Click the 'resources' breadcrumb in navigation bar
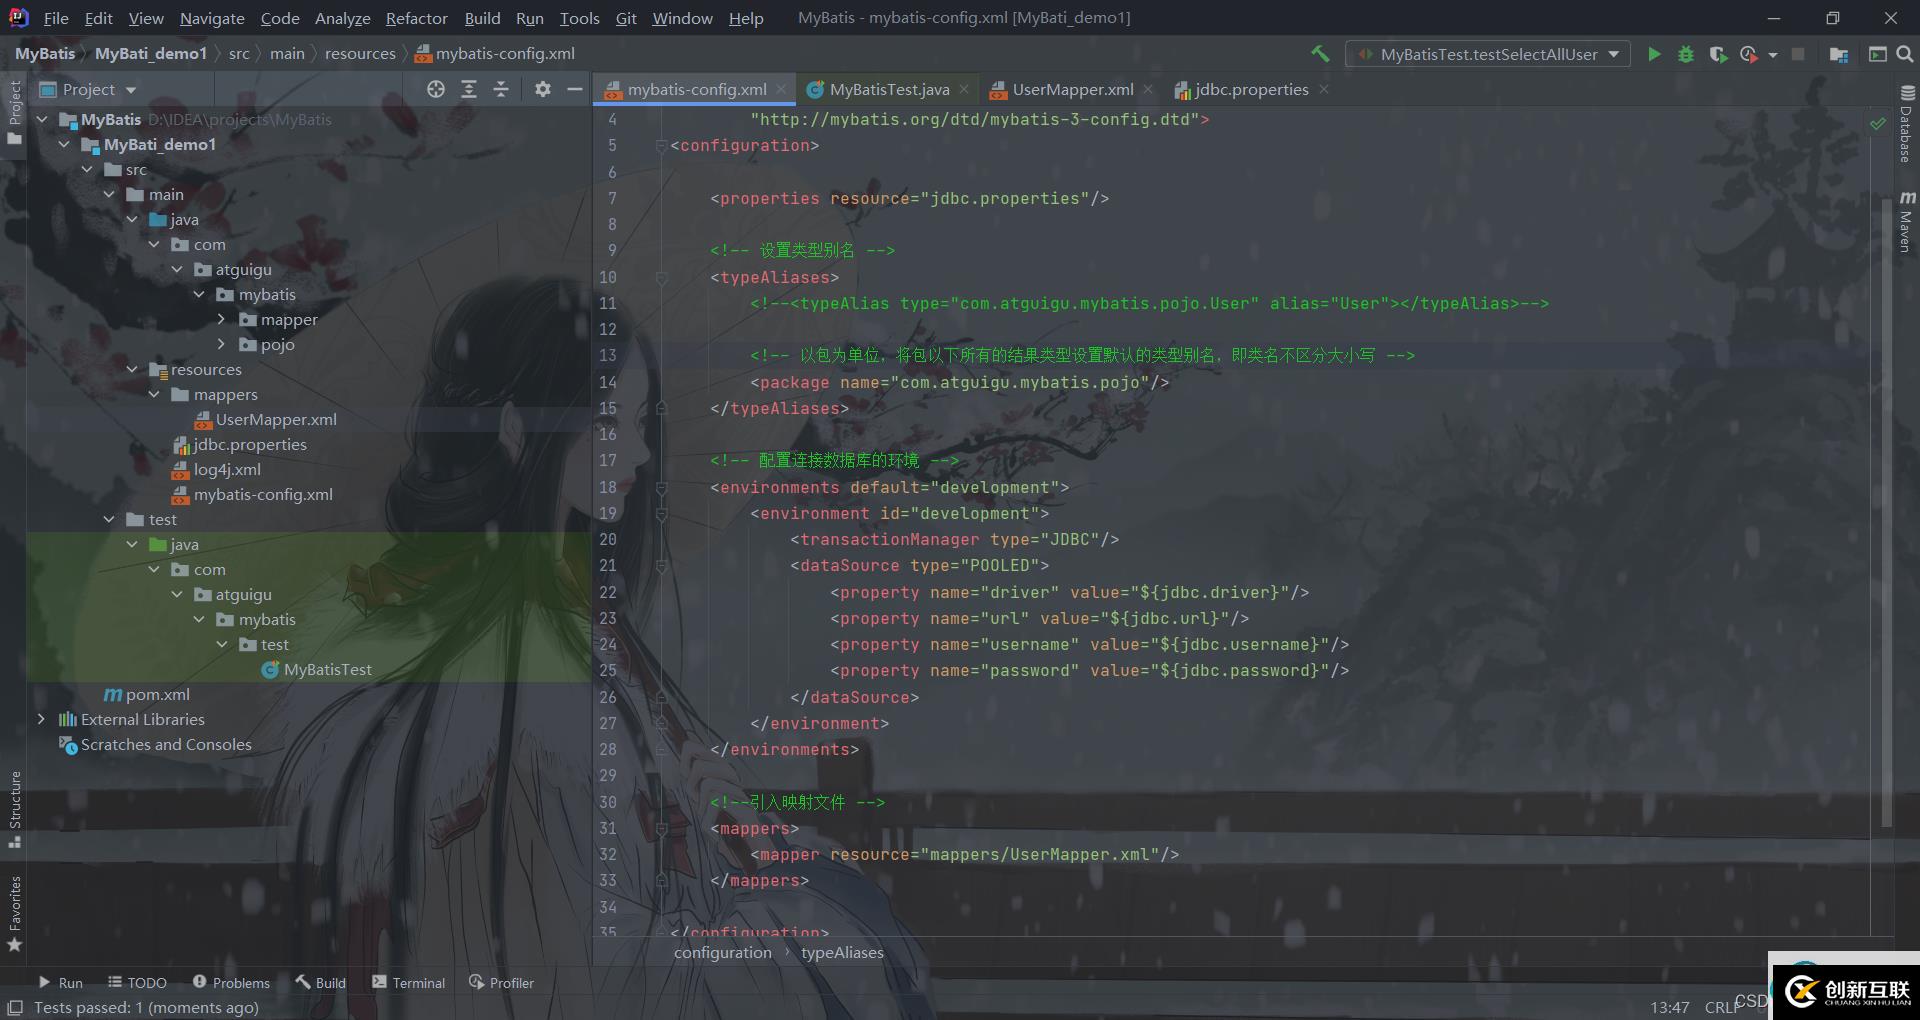 pyautogui.click(x=360, y=53)
